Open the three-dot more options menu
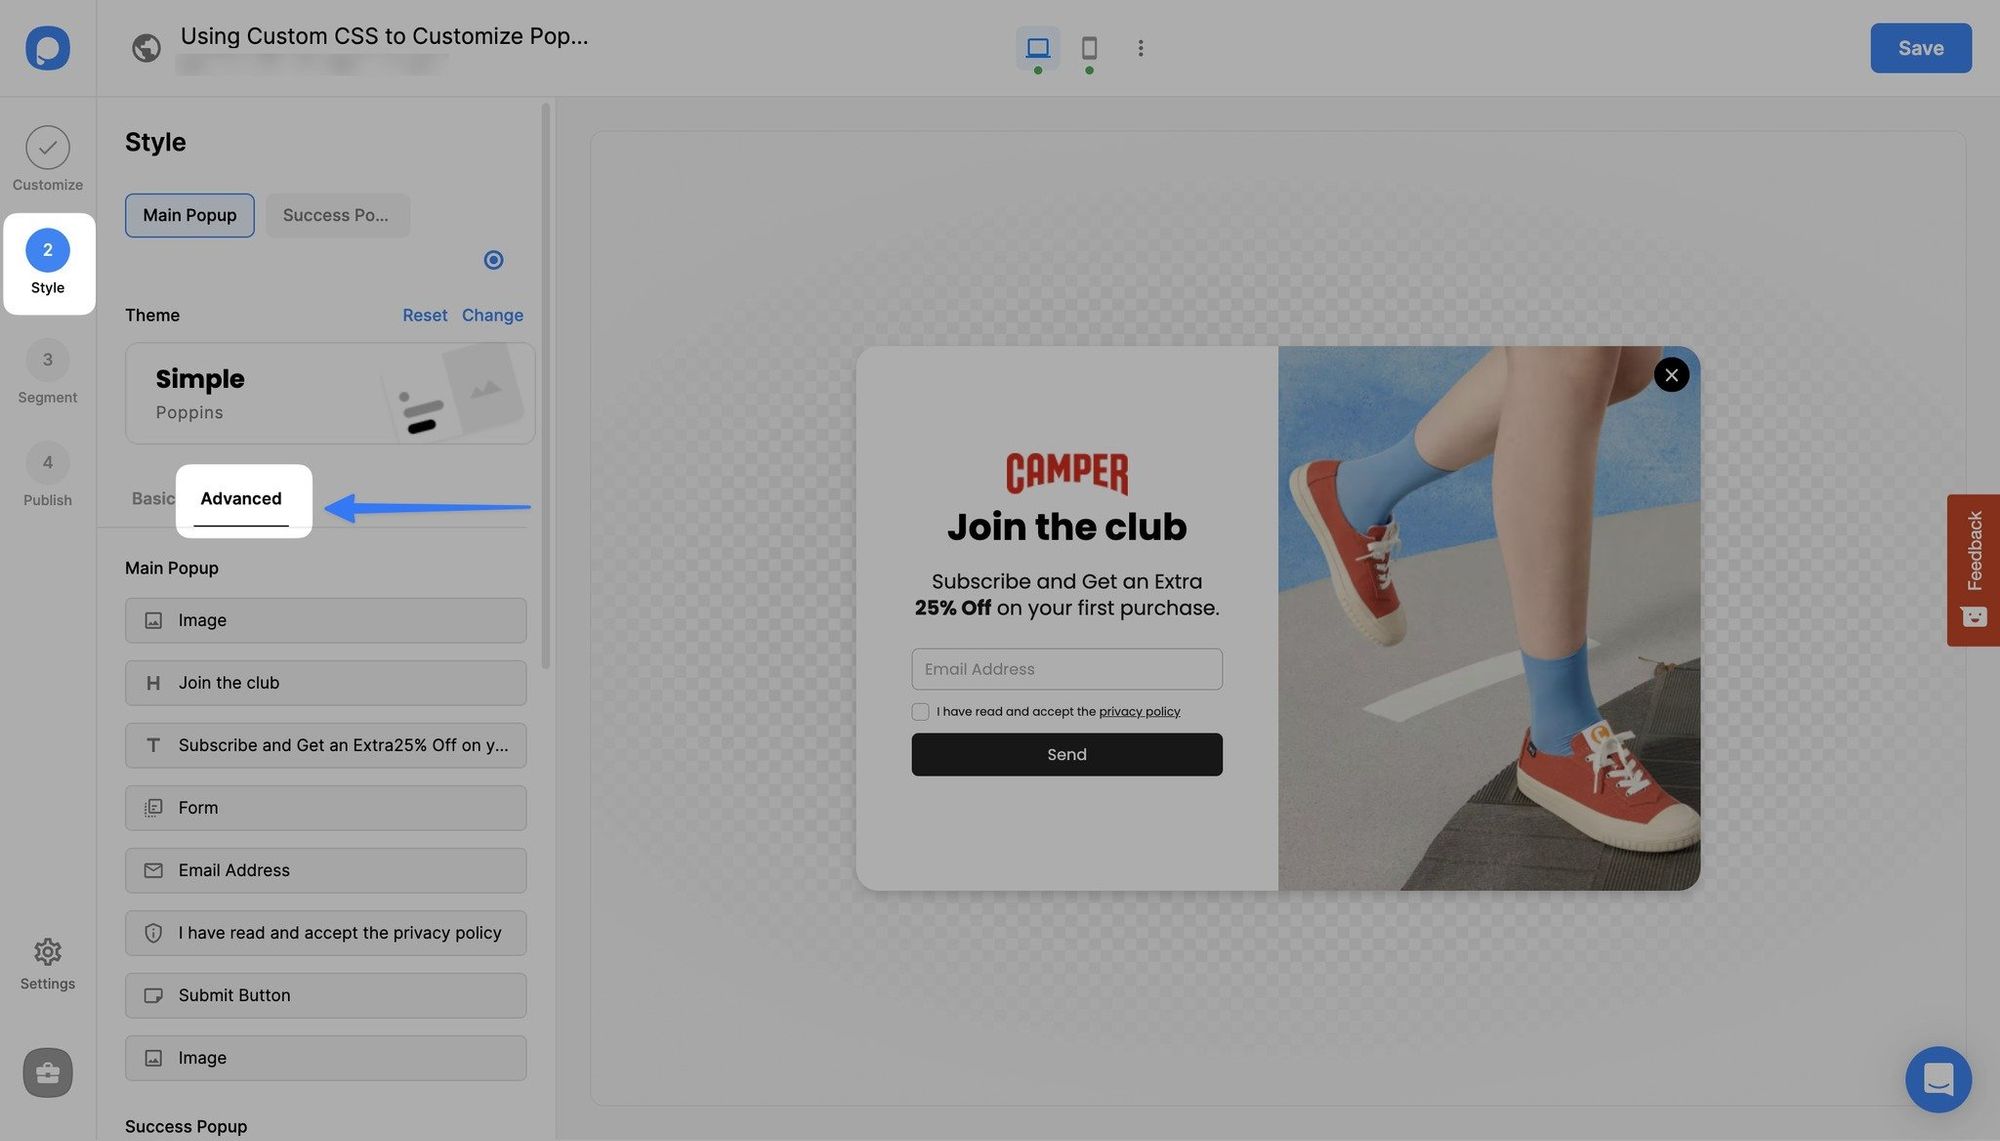The height and width of the screenshot is (1141, 2000). [1140, 47]
